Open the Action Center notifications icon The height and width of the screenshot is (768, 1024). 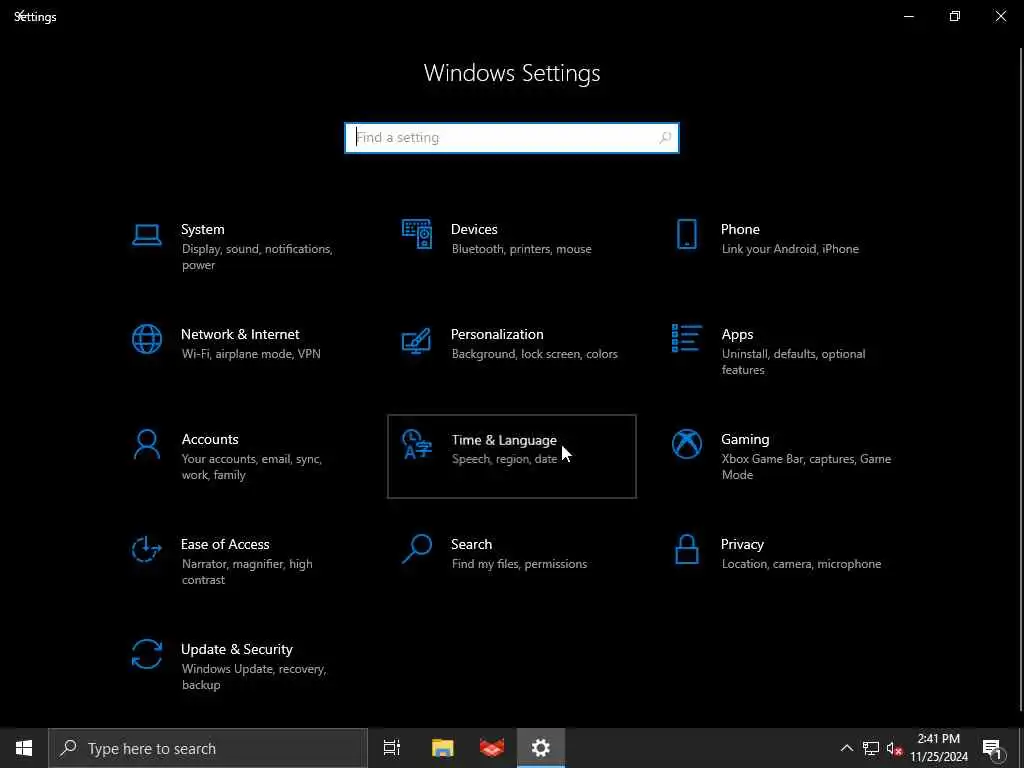click(992, 748)
